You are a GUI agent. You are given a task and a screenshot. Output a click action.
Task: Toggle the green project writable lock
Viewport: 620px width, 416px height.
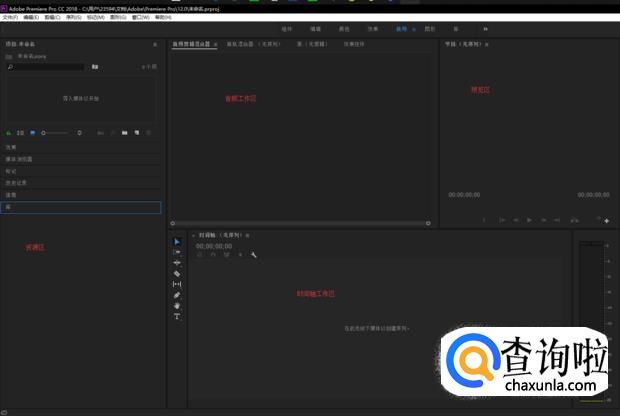(x=9, y=133)
